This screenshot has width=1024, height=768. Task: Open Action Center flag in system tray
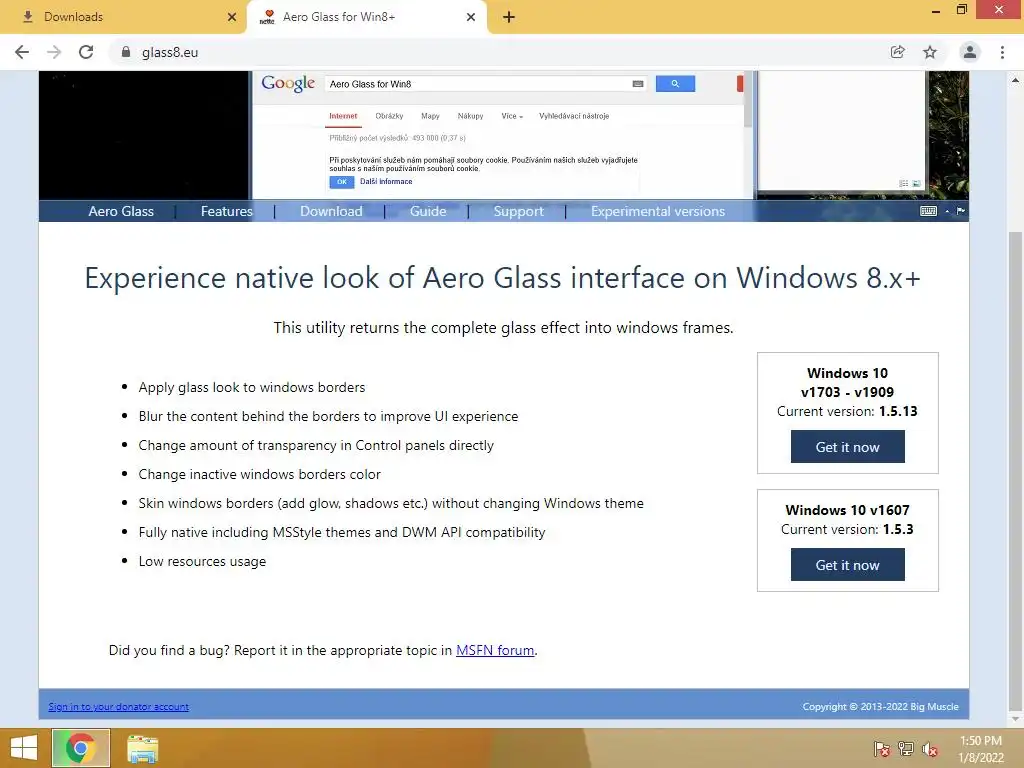point(882,749)
